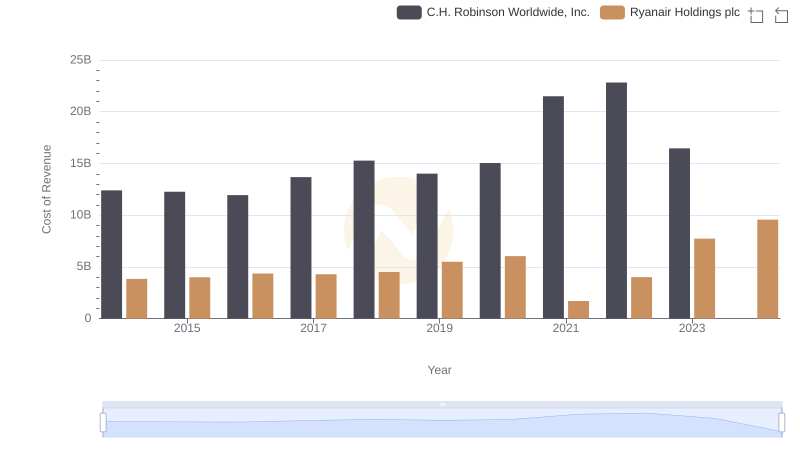
Task: Click the C.H. Robinson bar for 2018
Action: (x=364, y=240)
